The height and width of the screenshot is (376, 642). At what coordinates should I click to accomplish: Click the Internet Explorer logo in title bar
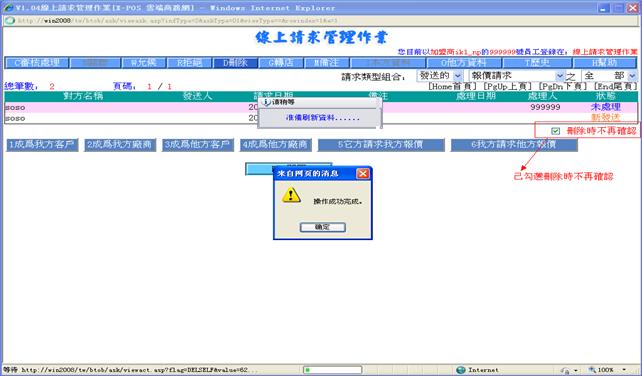coord(8,8)
